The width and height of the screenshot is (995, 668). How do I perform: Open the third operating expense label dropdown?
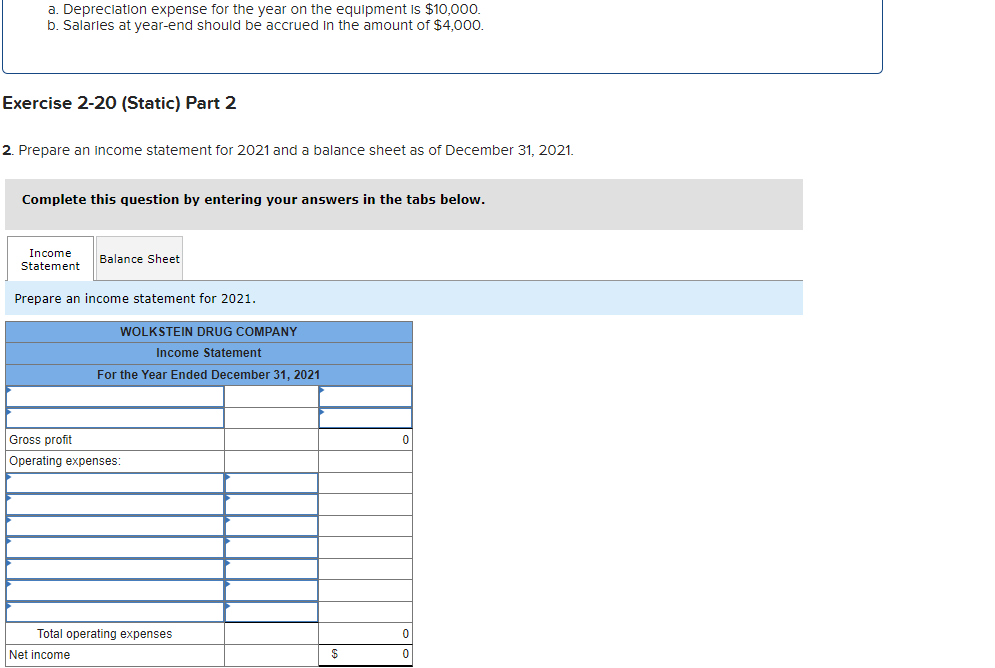[x=114, y=525]
